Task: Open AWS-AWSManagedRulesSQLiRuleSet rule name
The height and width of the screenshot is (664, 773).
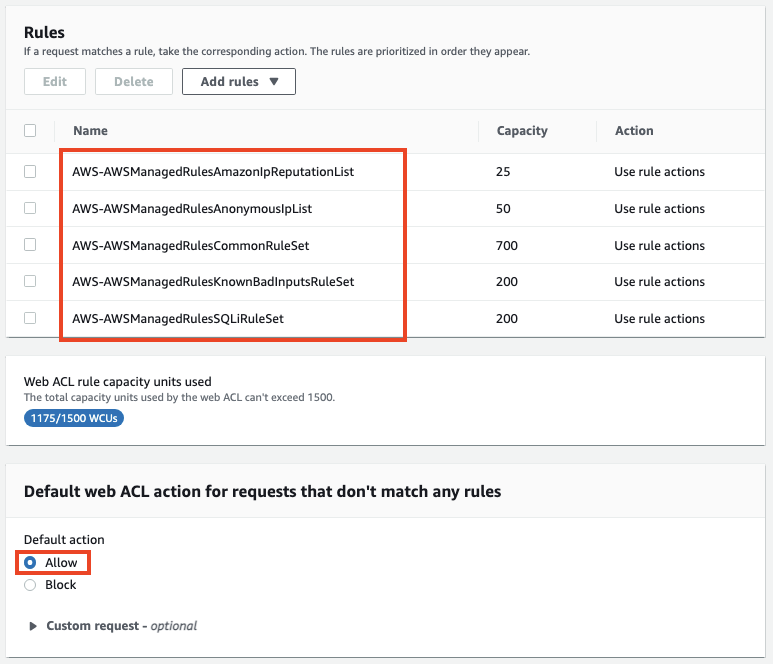Action: (x=178, y=319)
